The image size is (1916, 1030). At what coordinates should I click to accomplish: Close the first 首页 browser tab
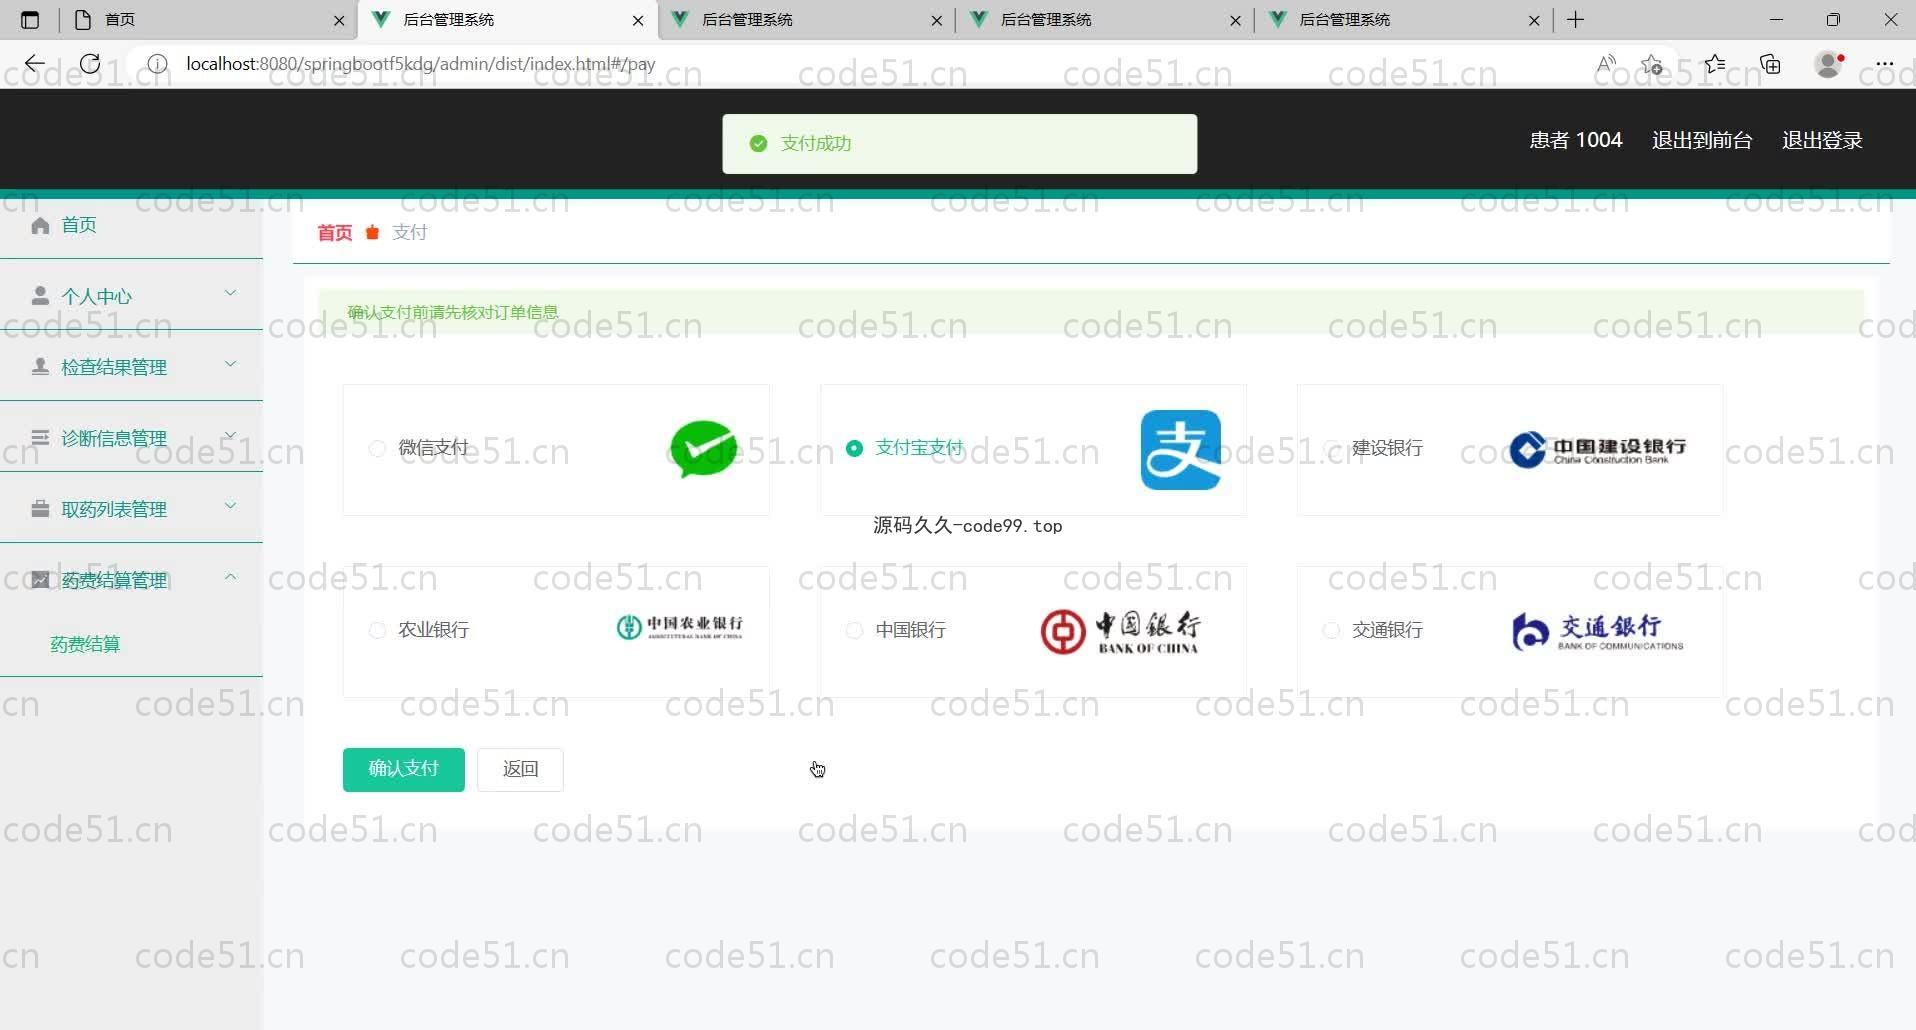[x=339, y=20]
